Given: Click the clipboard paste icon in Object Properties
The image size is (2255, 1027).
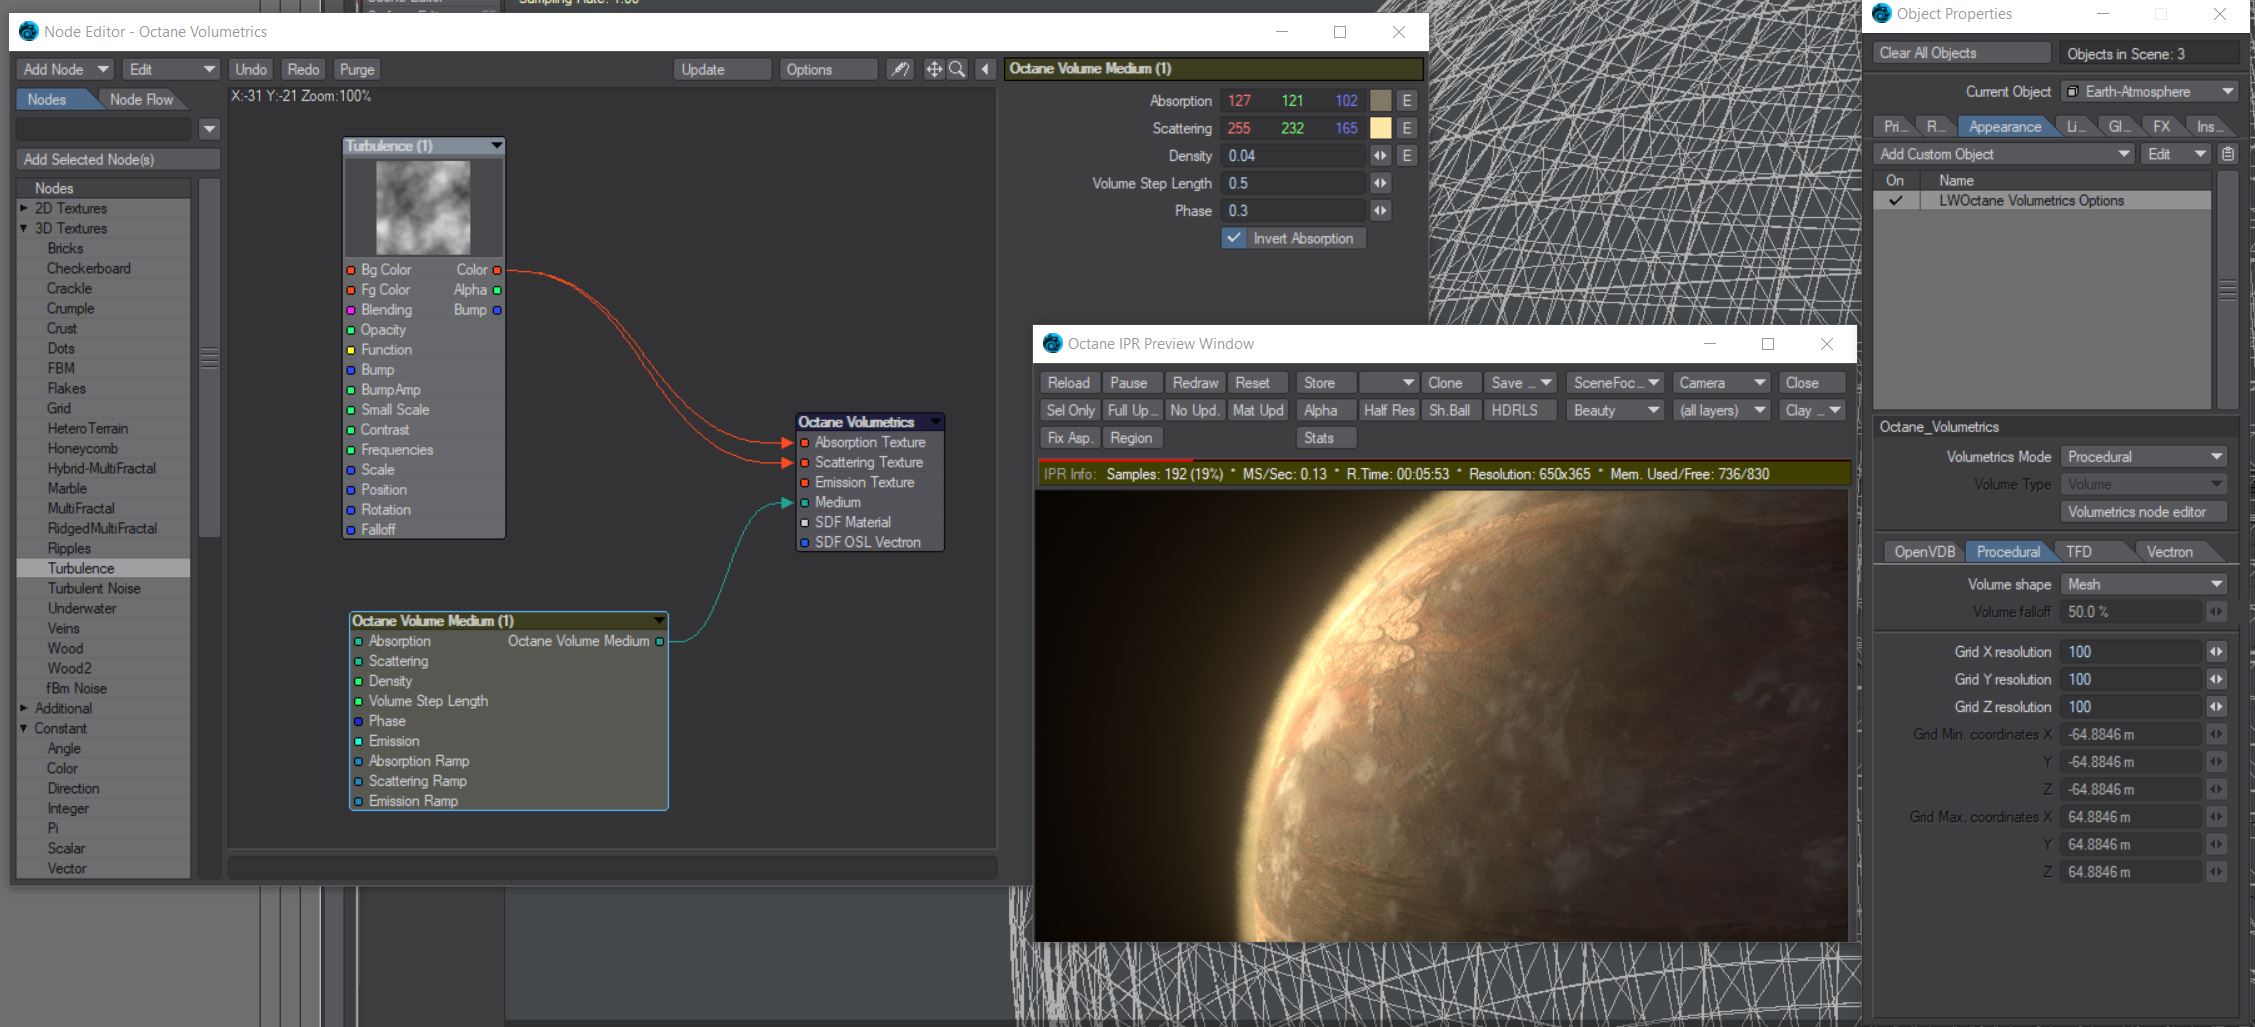Looking at the screenshot, I should click(x=2228, y=154).
